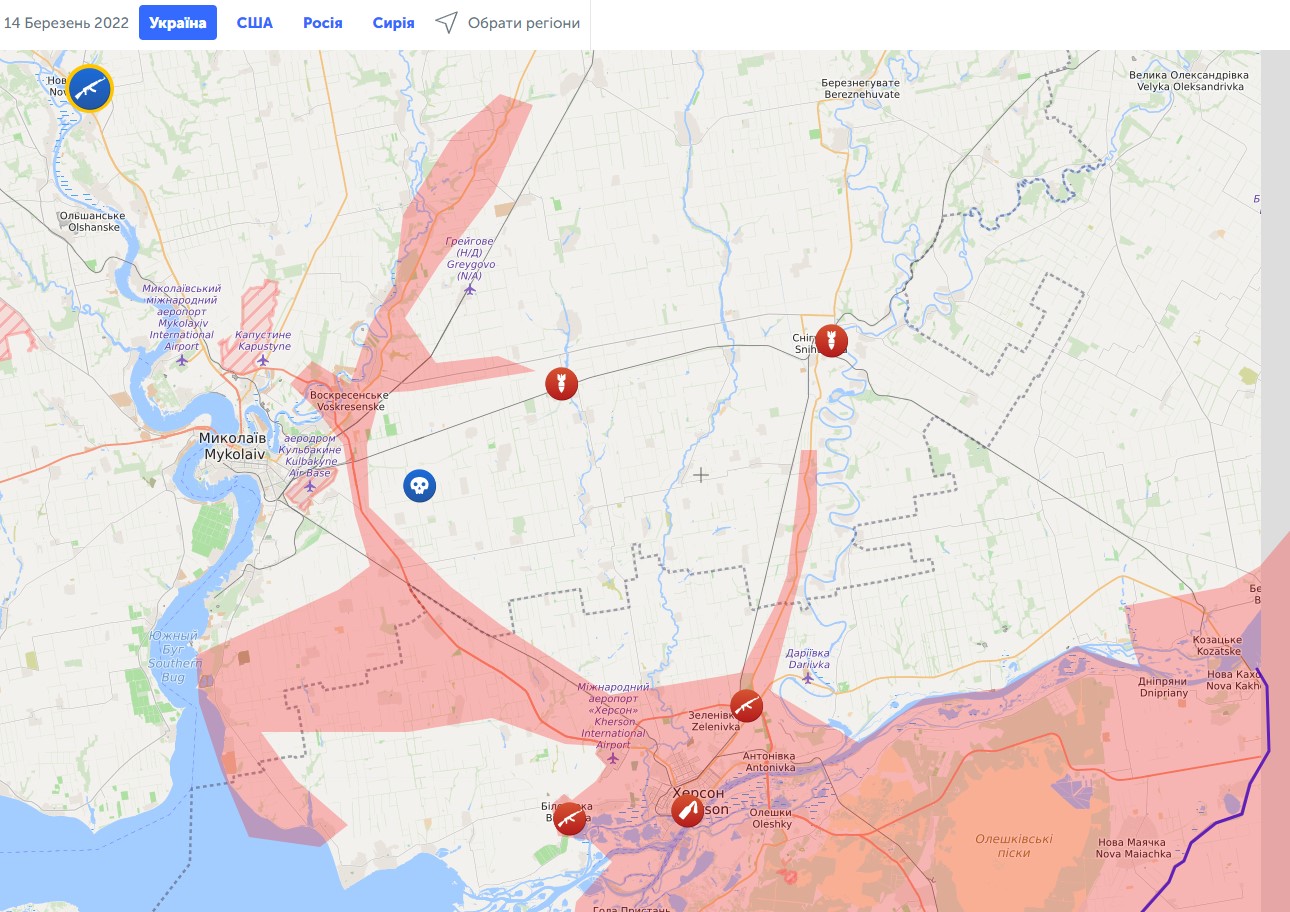
Task: Switch to the Україна region tab
Action: tap(178, 23)
